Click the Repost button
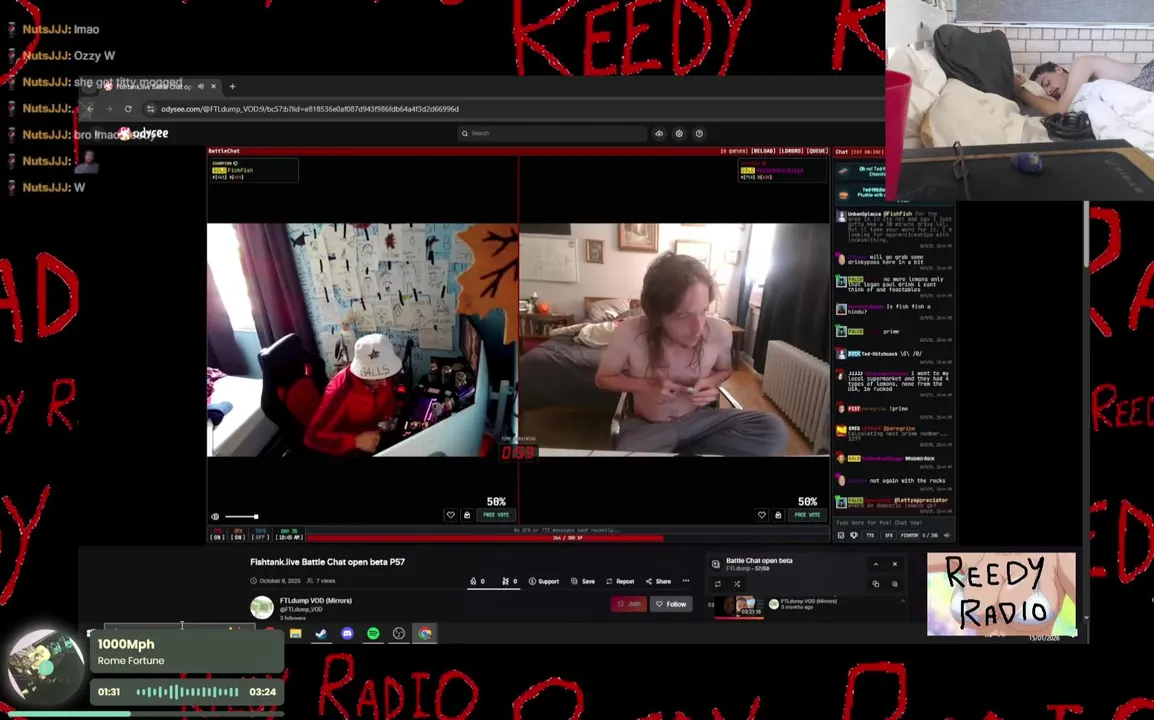Image resolution: width=1154 pixels, height=720 pixels. click(x=620, y=581)
